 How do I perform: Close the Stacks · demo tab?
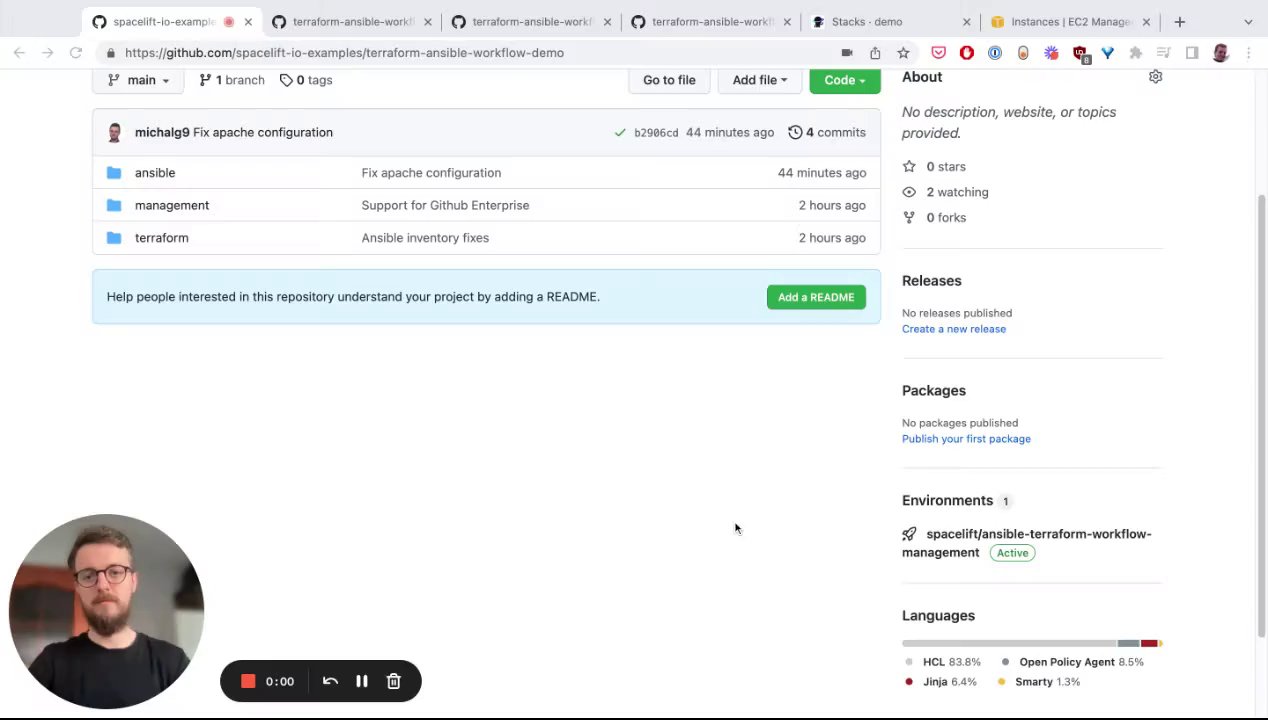tap(966, 22)
